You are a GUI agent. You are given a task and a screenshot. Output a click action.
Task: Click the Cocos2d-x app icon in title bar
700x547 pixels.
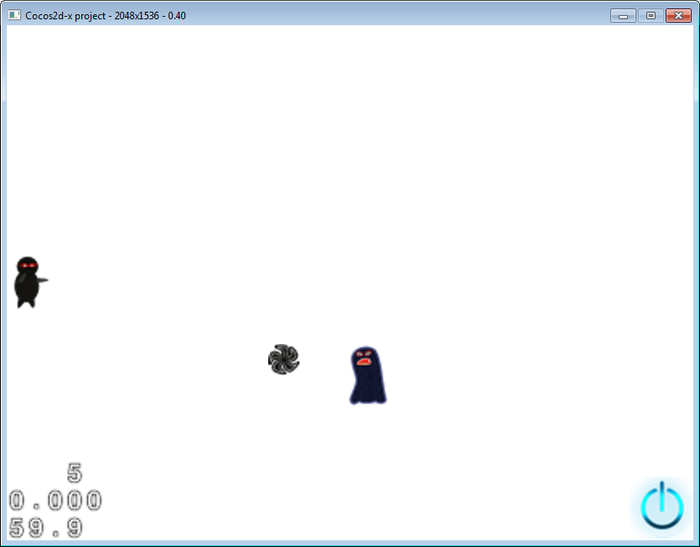(x=14, y=15)
